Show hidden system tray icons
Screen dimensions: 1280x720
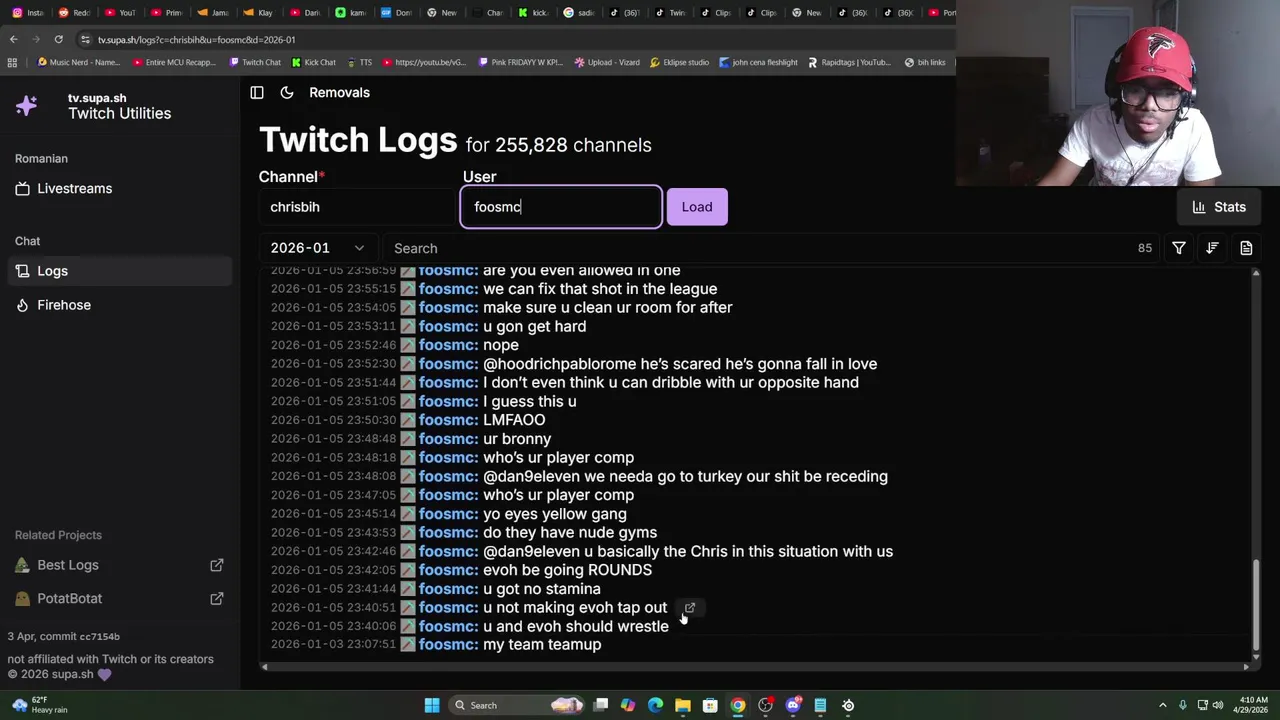(1162, 705)
